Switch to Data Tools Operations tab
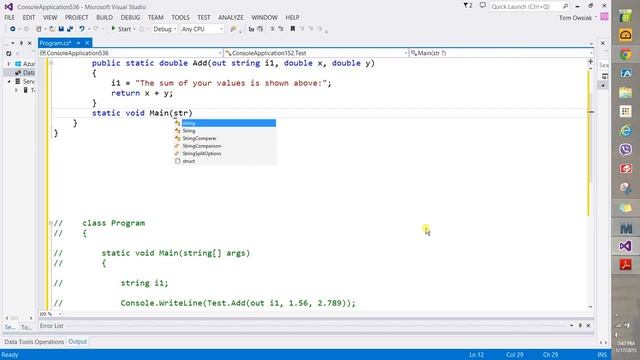This screenshot has width=640, height=360. (x=34, y=342)
